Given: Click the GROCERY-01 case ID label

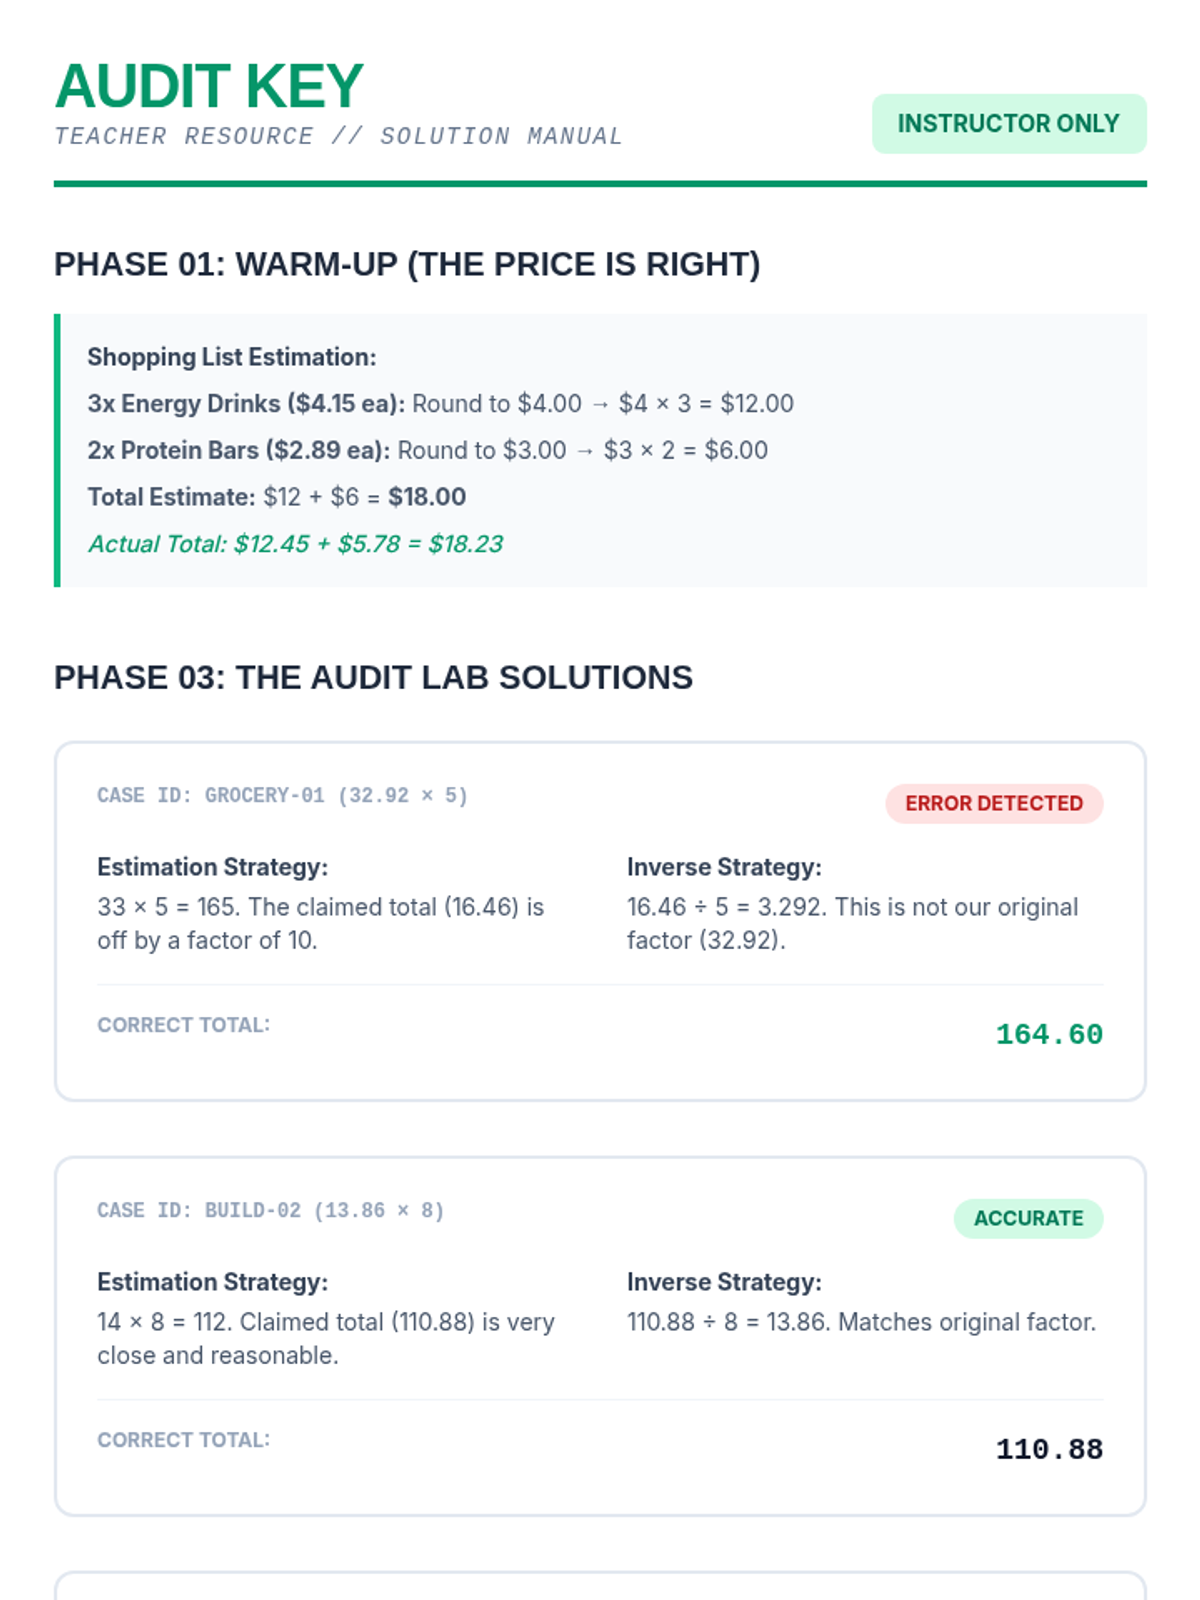Looking at the screenshot, I should click(x=282, y=796).
